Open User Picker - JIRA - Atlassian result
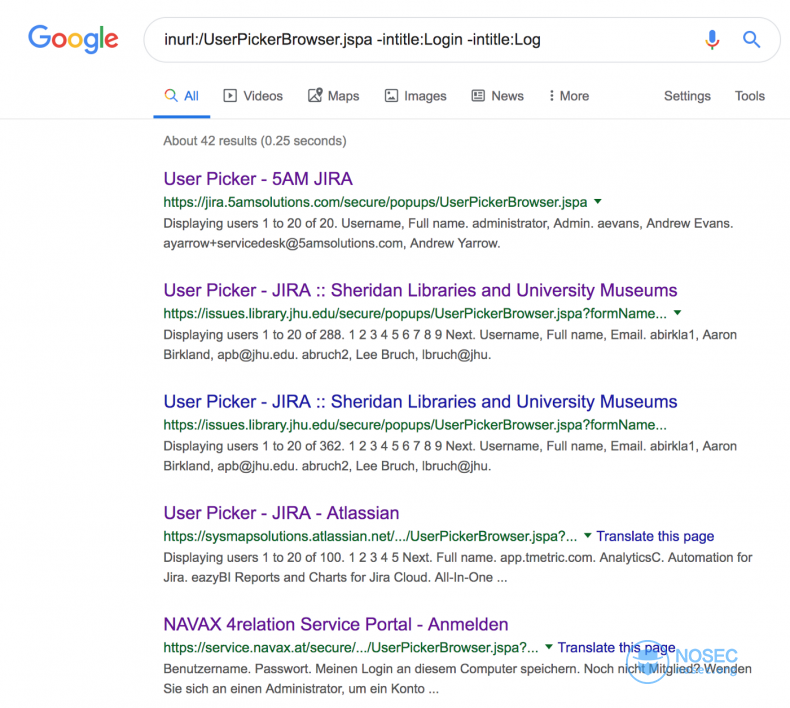Image resolution: width=790 pixels, height=708 pixels. click(x=281, y=513)
